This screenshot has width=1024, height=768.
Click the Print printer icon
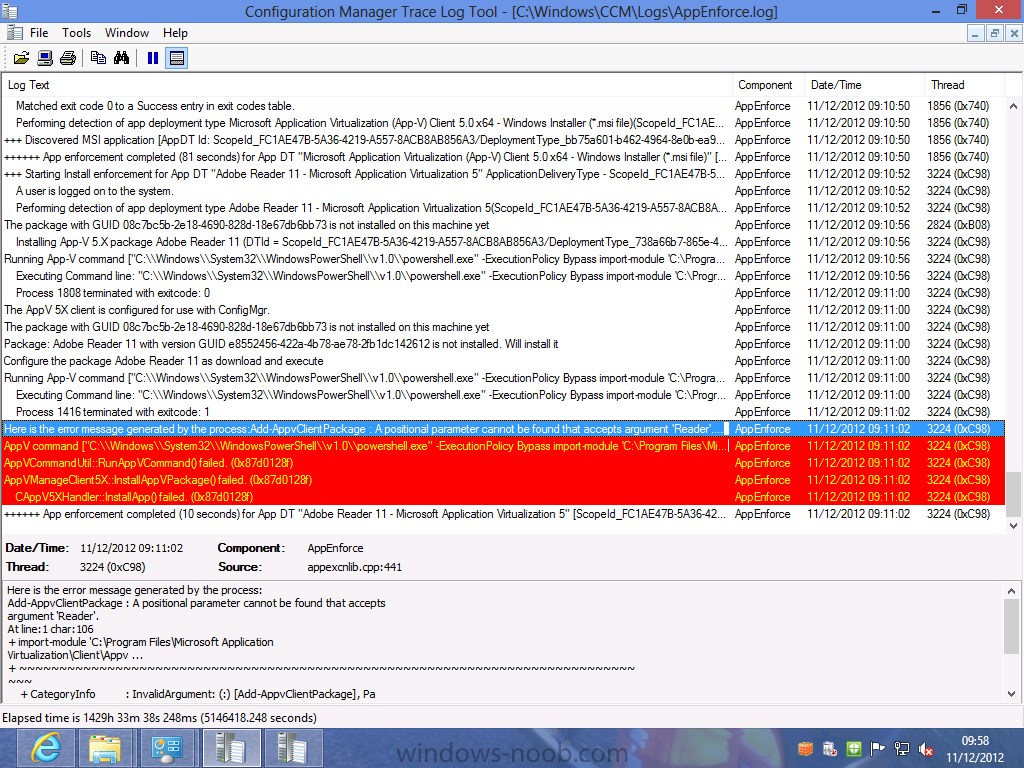[68, 58]
